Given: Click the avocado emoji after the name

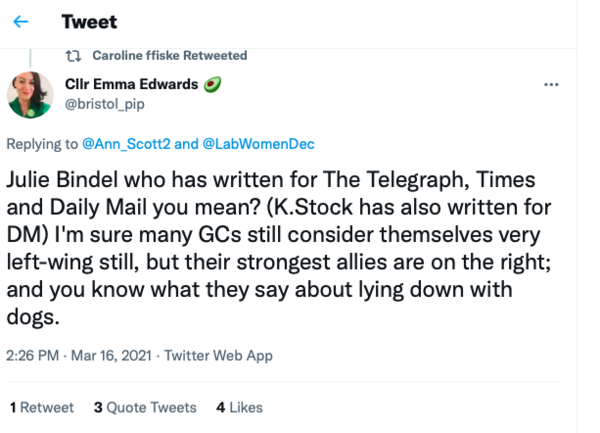Looking at the screenshot, I should [x=212, y=84].
